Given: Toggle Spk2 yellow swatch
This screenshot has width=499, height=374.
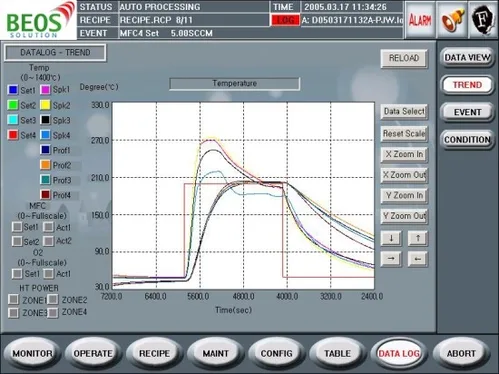Looking at the screenshot, I should [x=45, y=105].
